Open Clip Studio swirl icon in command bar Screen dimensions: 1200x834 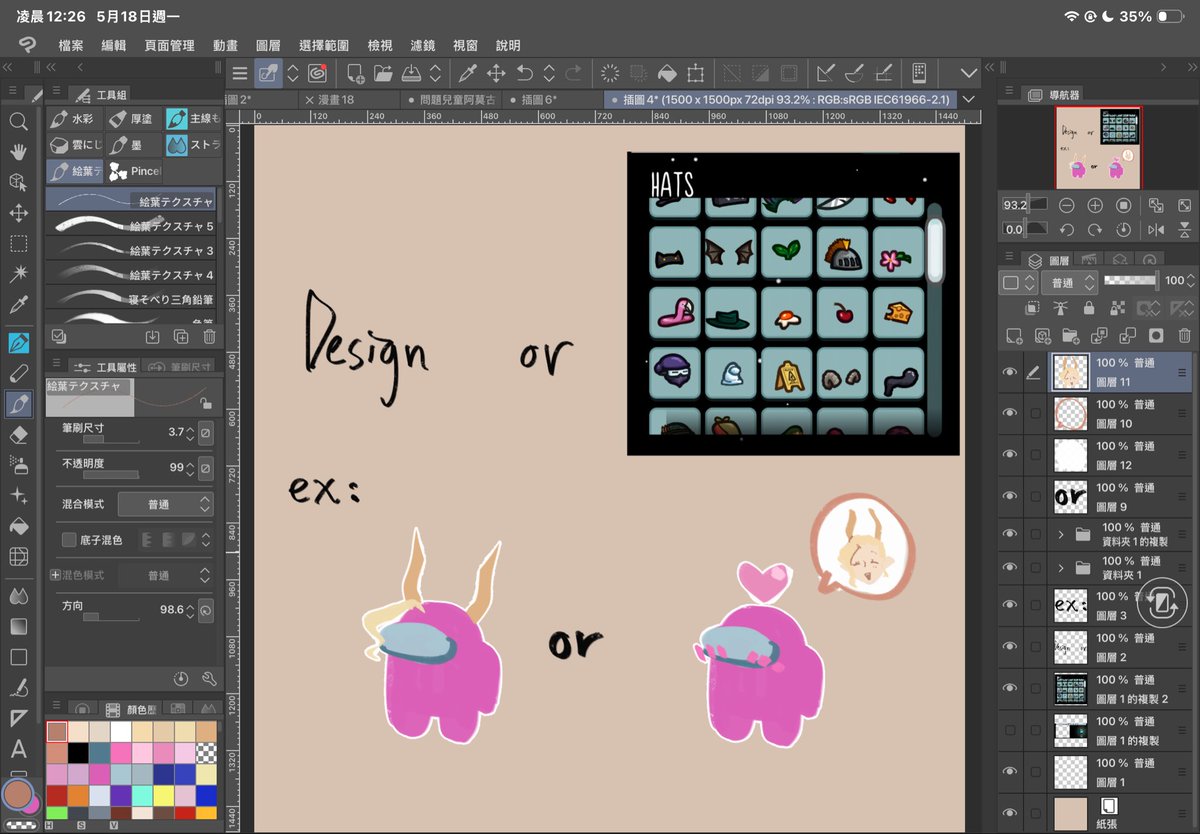point(318,73)
